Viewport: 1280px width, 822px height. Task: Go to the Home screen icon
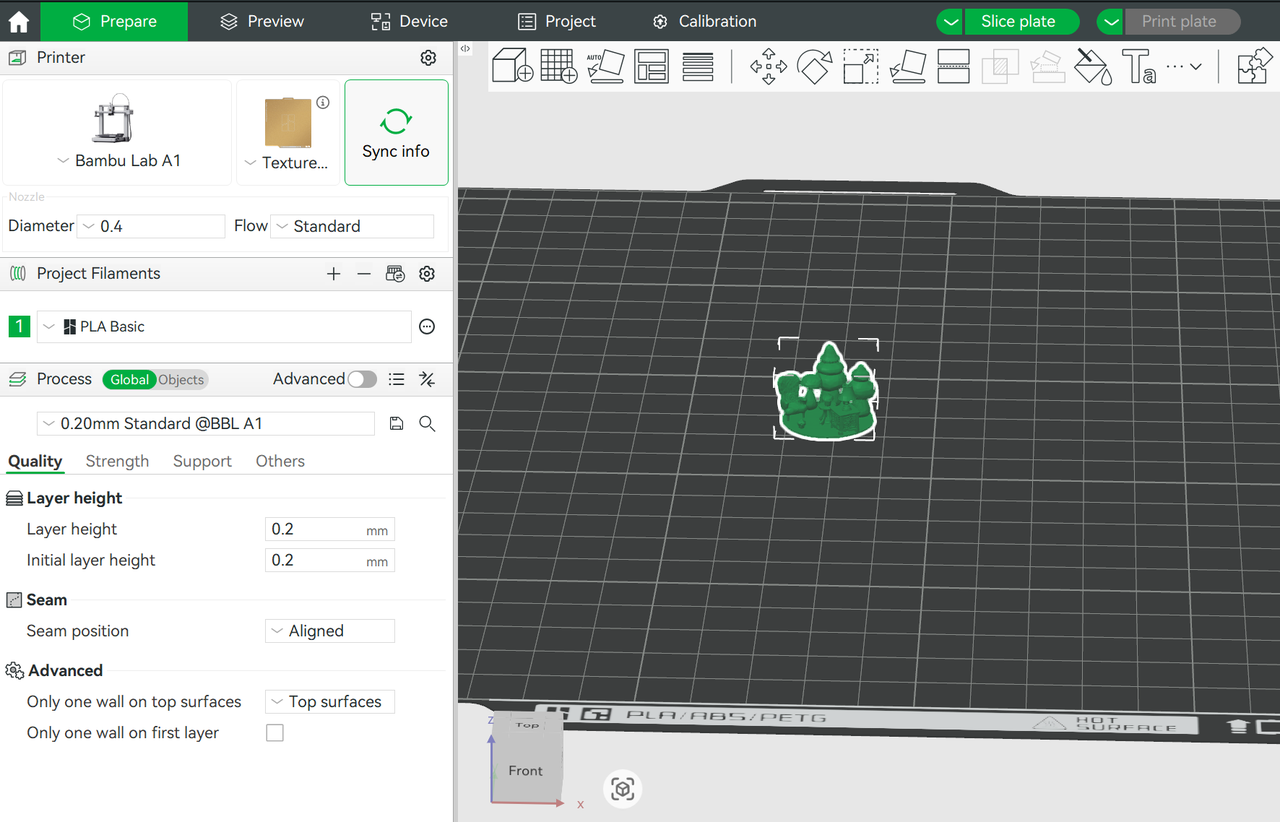(x=19, y=21)
